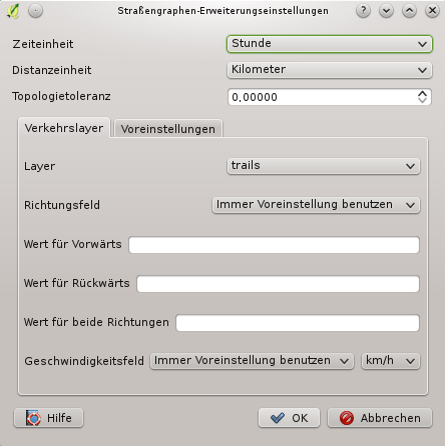Close the Straßengraphen dialog window
This screenshot has height=446, width=445.
point(432,11)
